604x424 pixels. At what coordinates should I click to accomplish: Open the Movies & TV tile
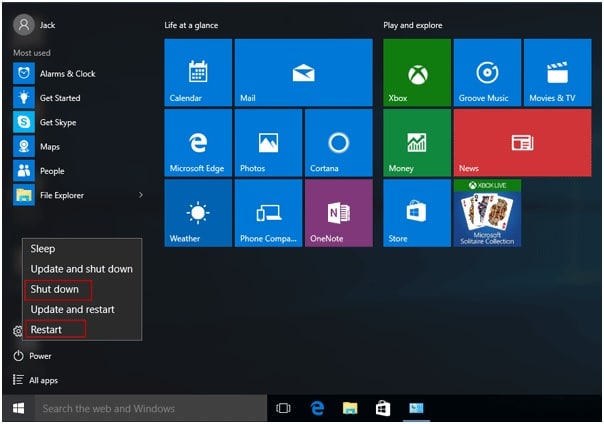(x=557, y=72)
